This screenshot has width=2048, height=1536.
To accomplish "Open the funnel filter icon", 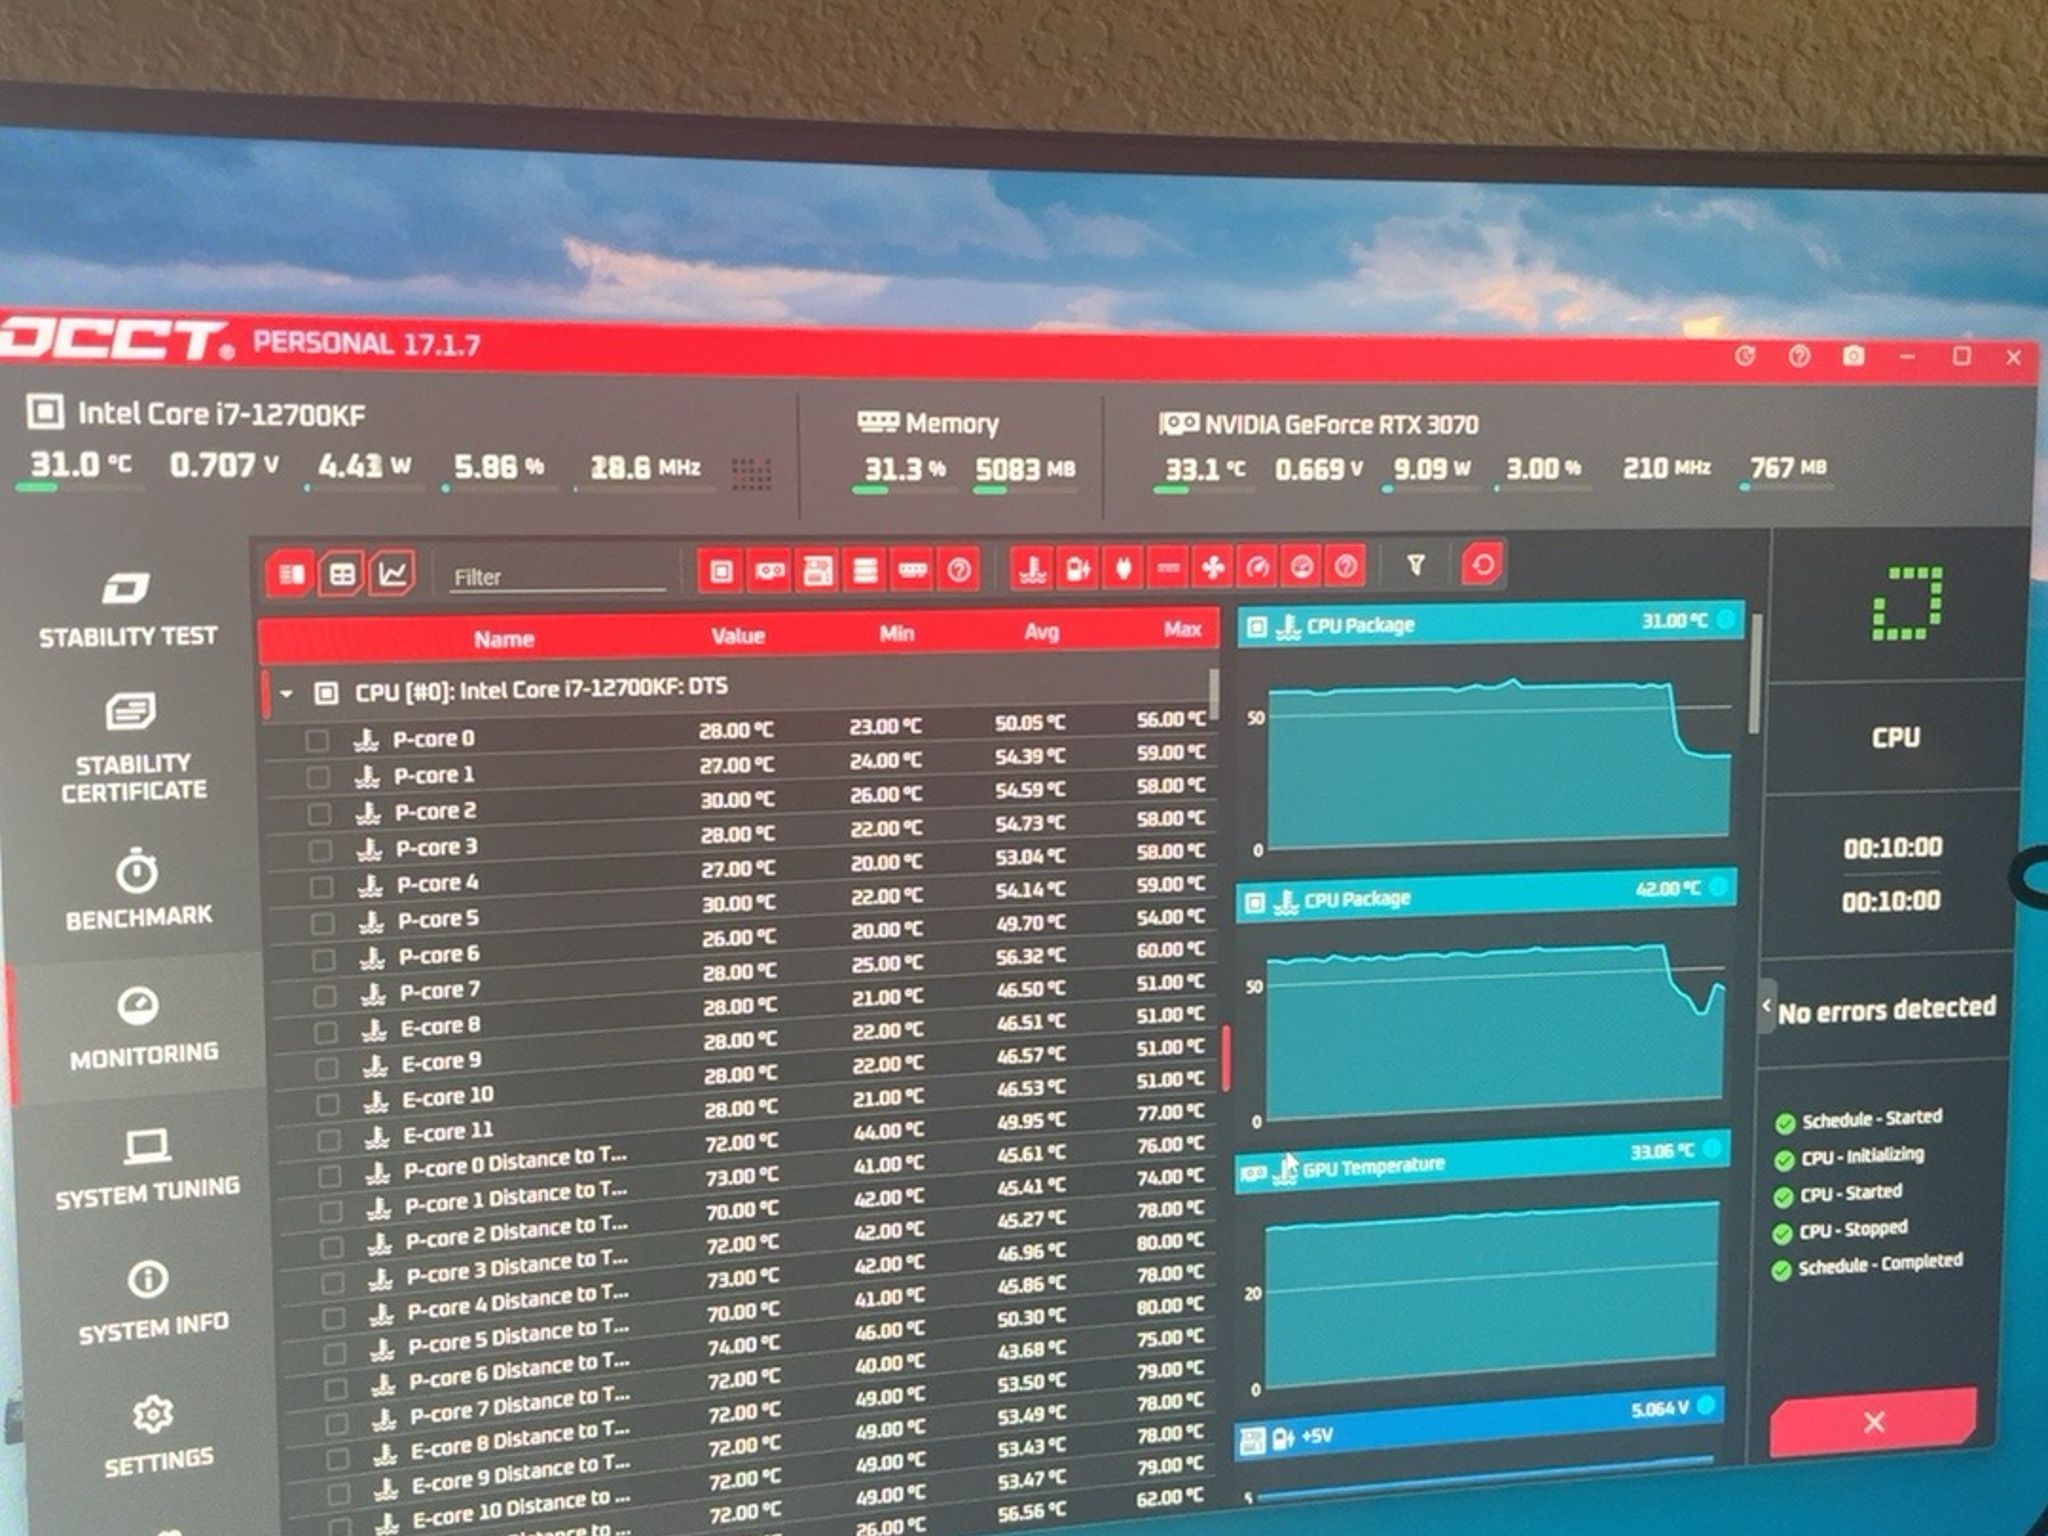I will click(1416, 566).
